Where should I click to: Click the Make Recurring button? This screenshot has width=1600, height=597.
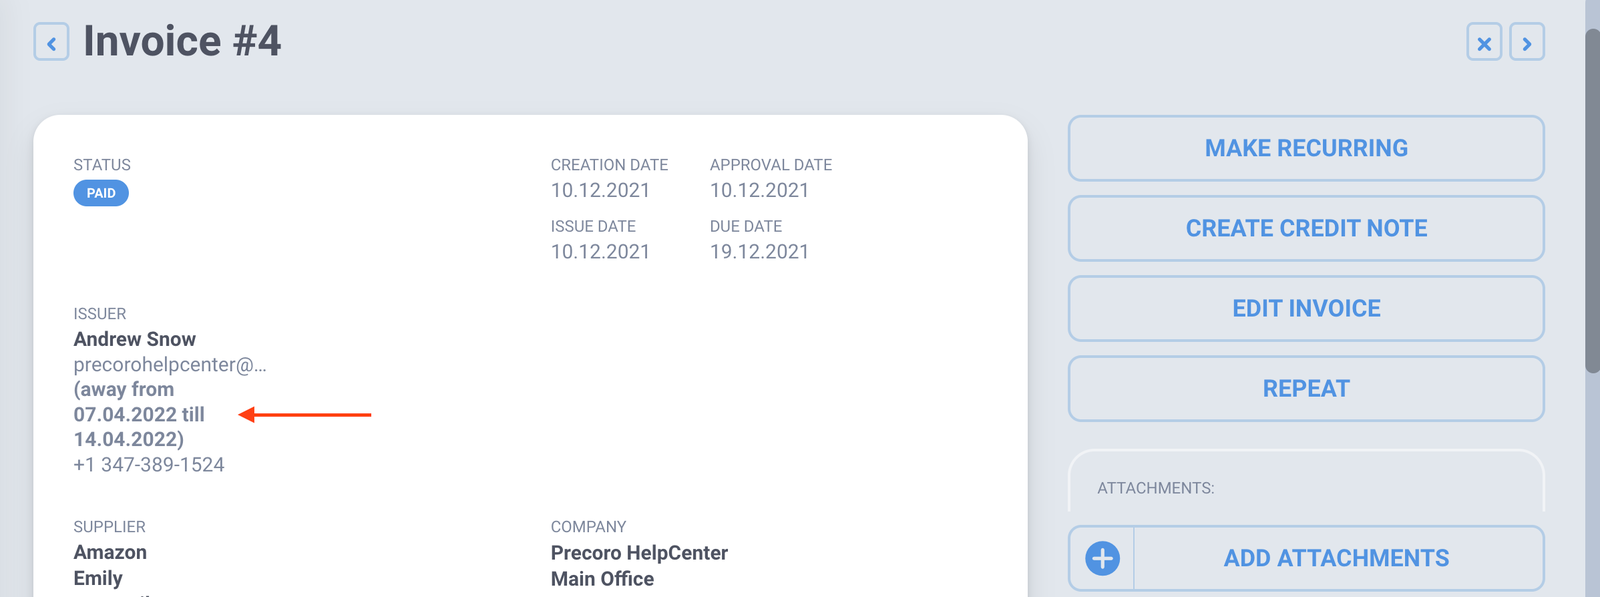(x=1306, y=148)
